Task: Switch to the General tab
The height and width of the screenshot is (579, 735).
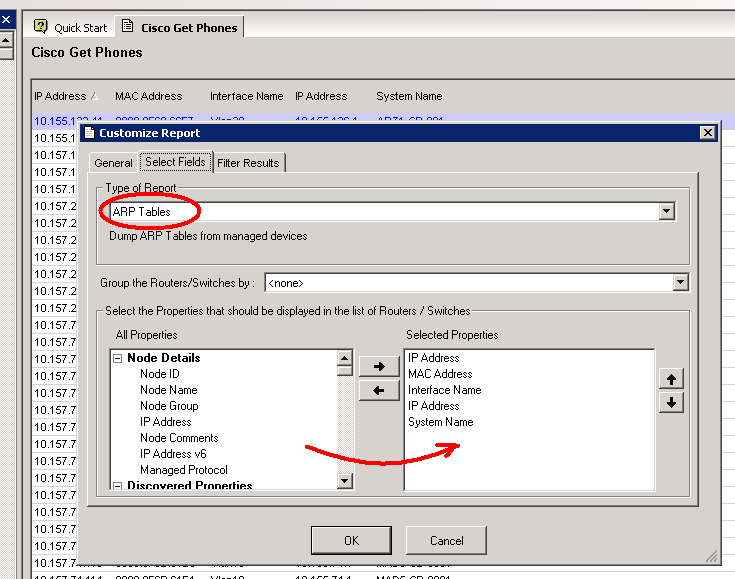Action: [113, 163]
